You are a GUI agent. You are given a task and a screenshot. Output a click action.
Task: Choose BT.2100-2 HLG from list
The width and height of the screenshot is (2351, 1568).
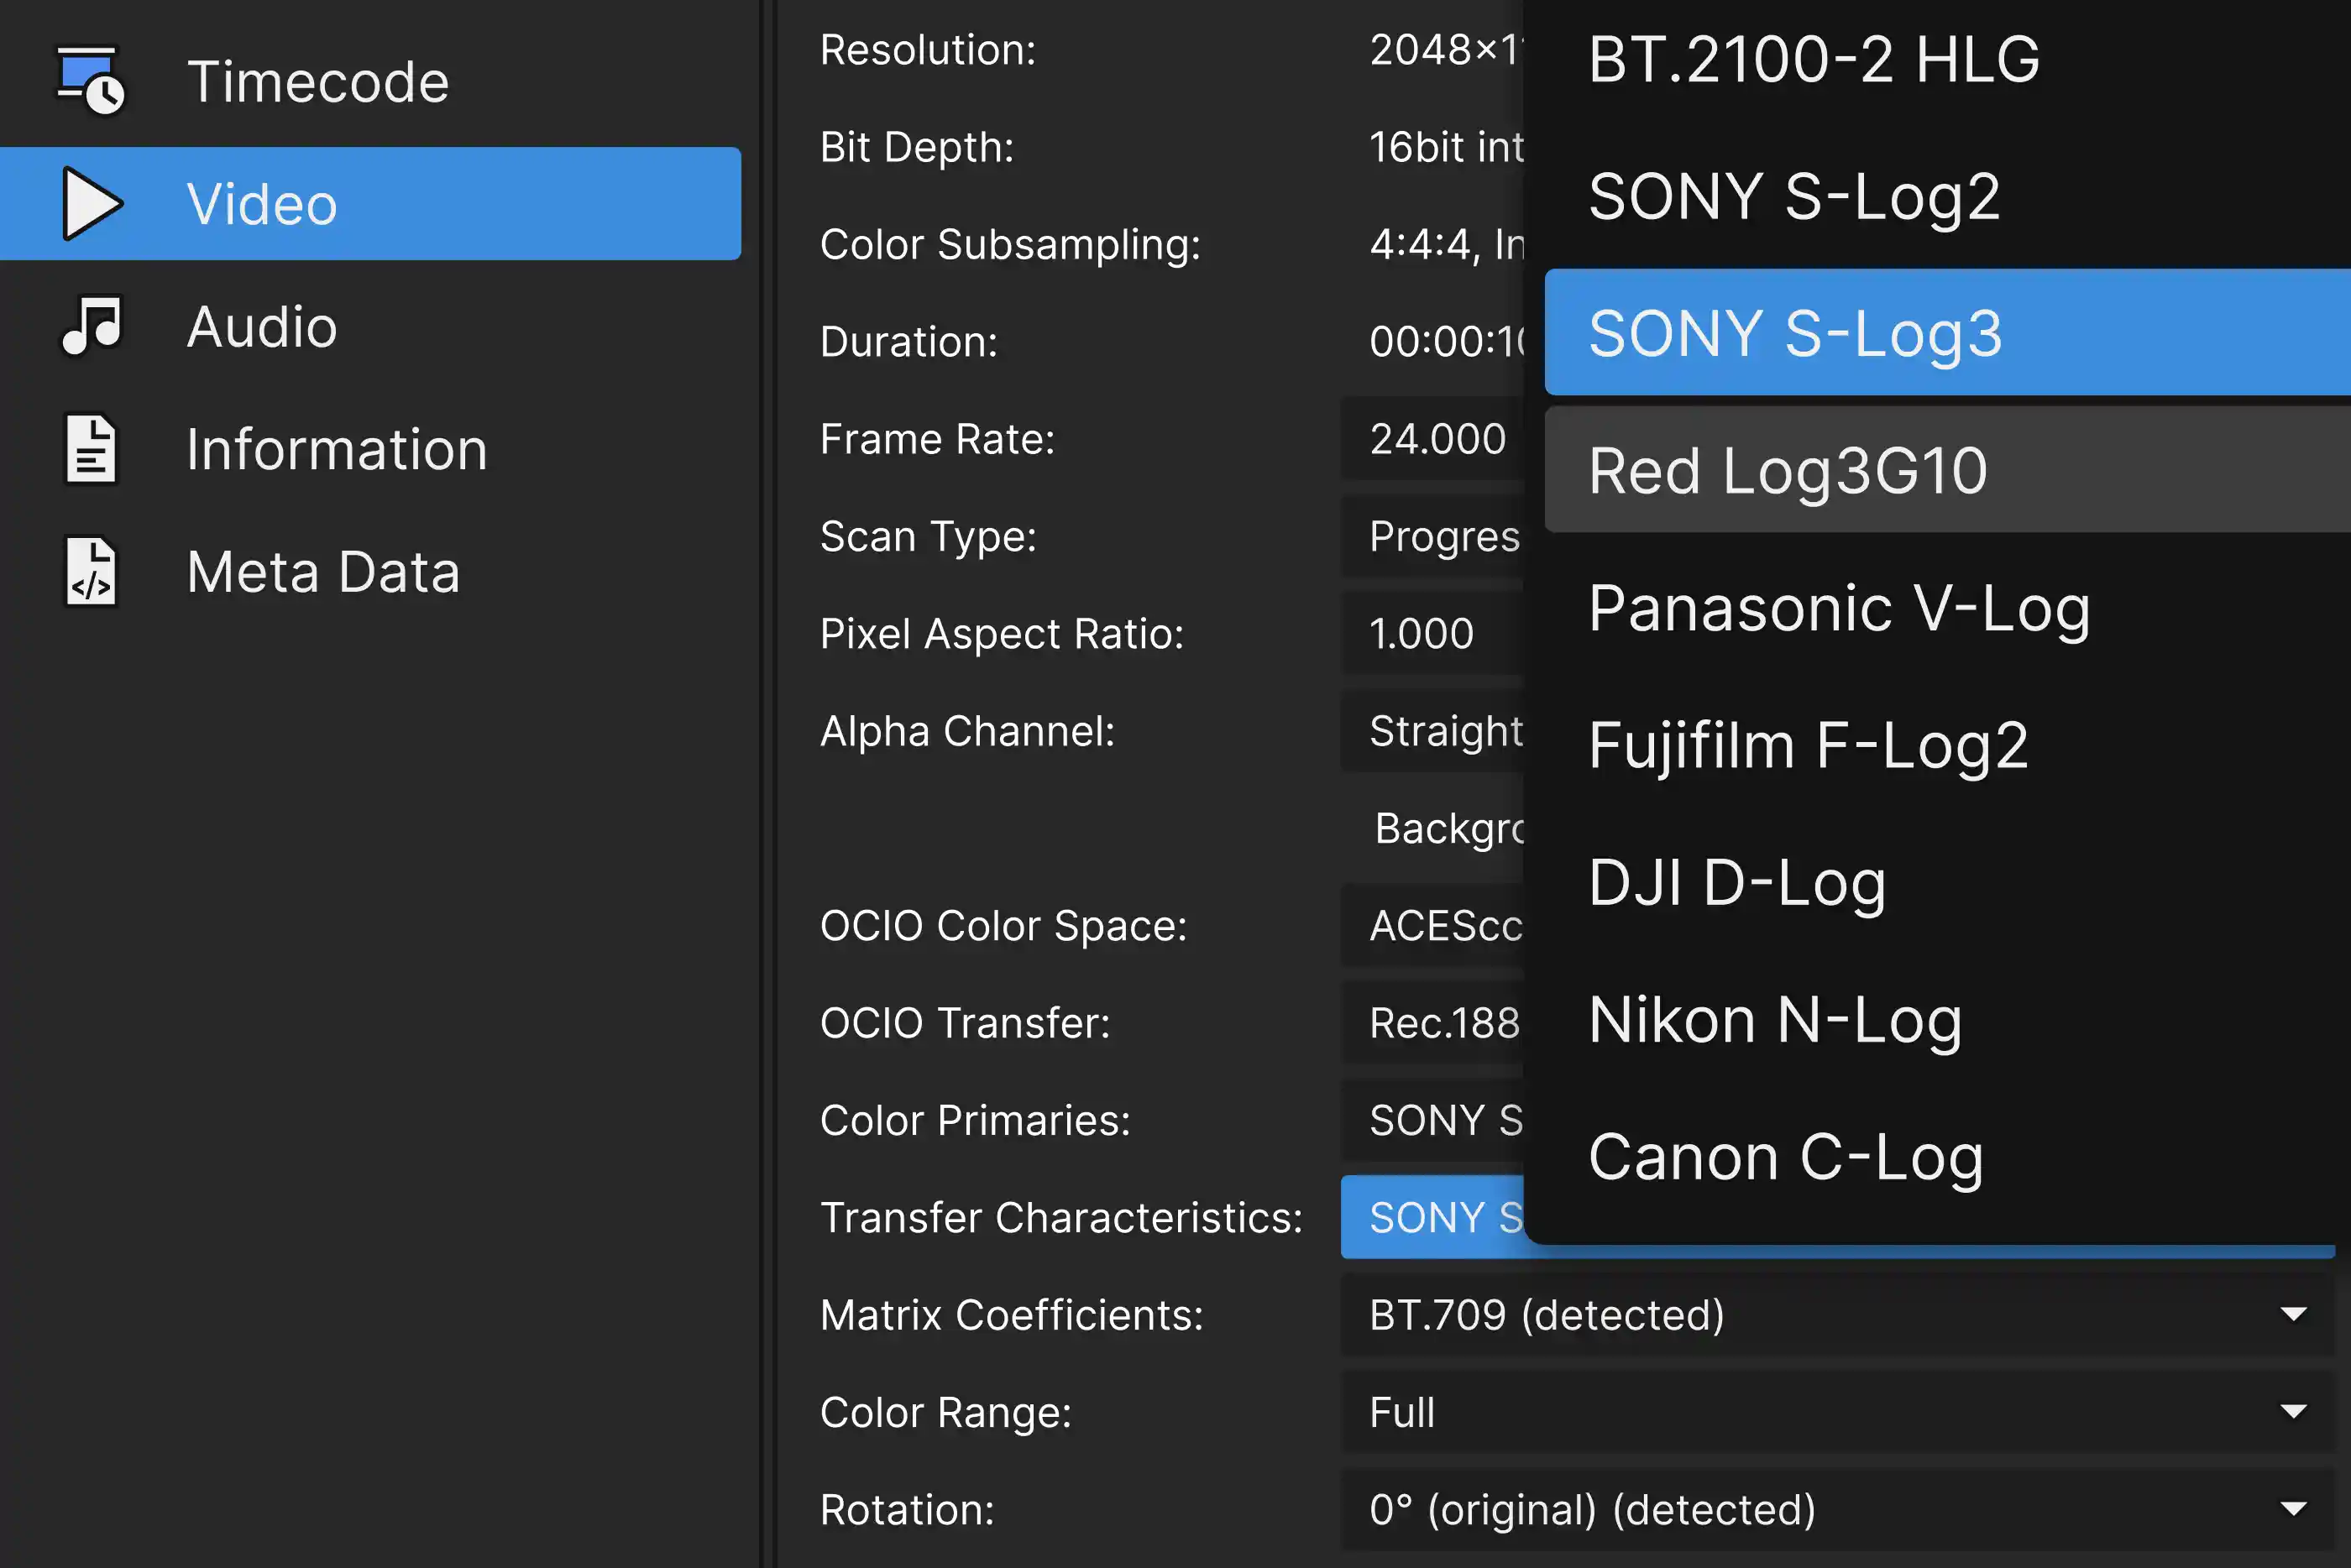coord(1947,59)
